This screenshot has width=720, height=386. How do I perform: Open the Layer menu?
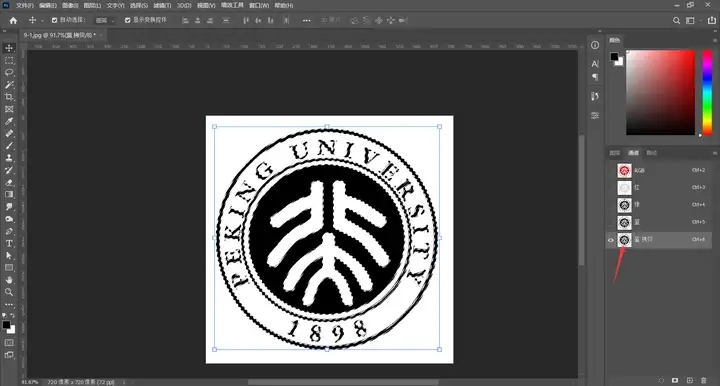click(x=92, y=6)
